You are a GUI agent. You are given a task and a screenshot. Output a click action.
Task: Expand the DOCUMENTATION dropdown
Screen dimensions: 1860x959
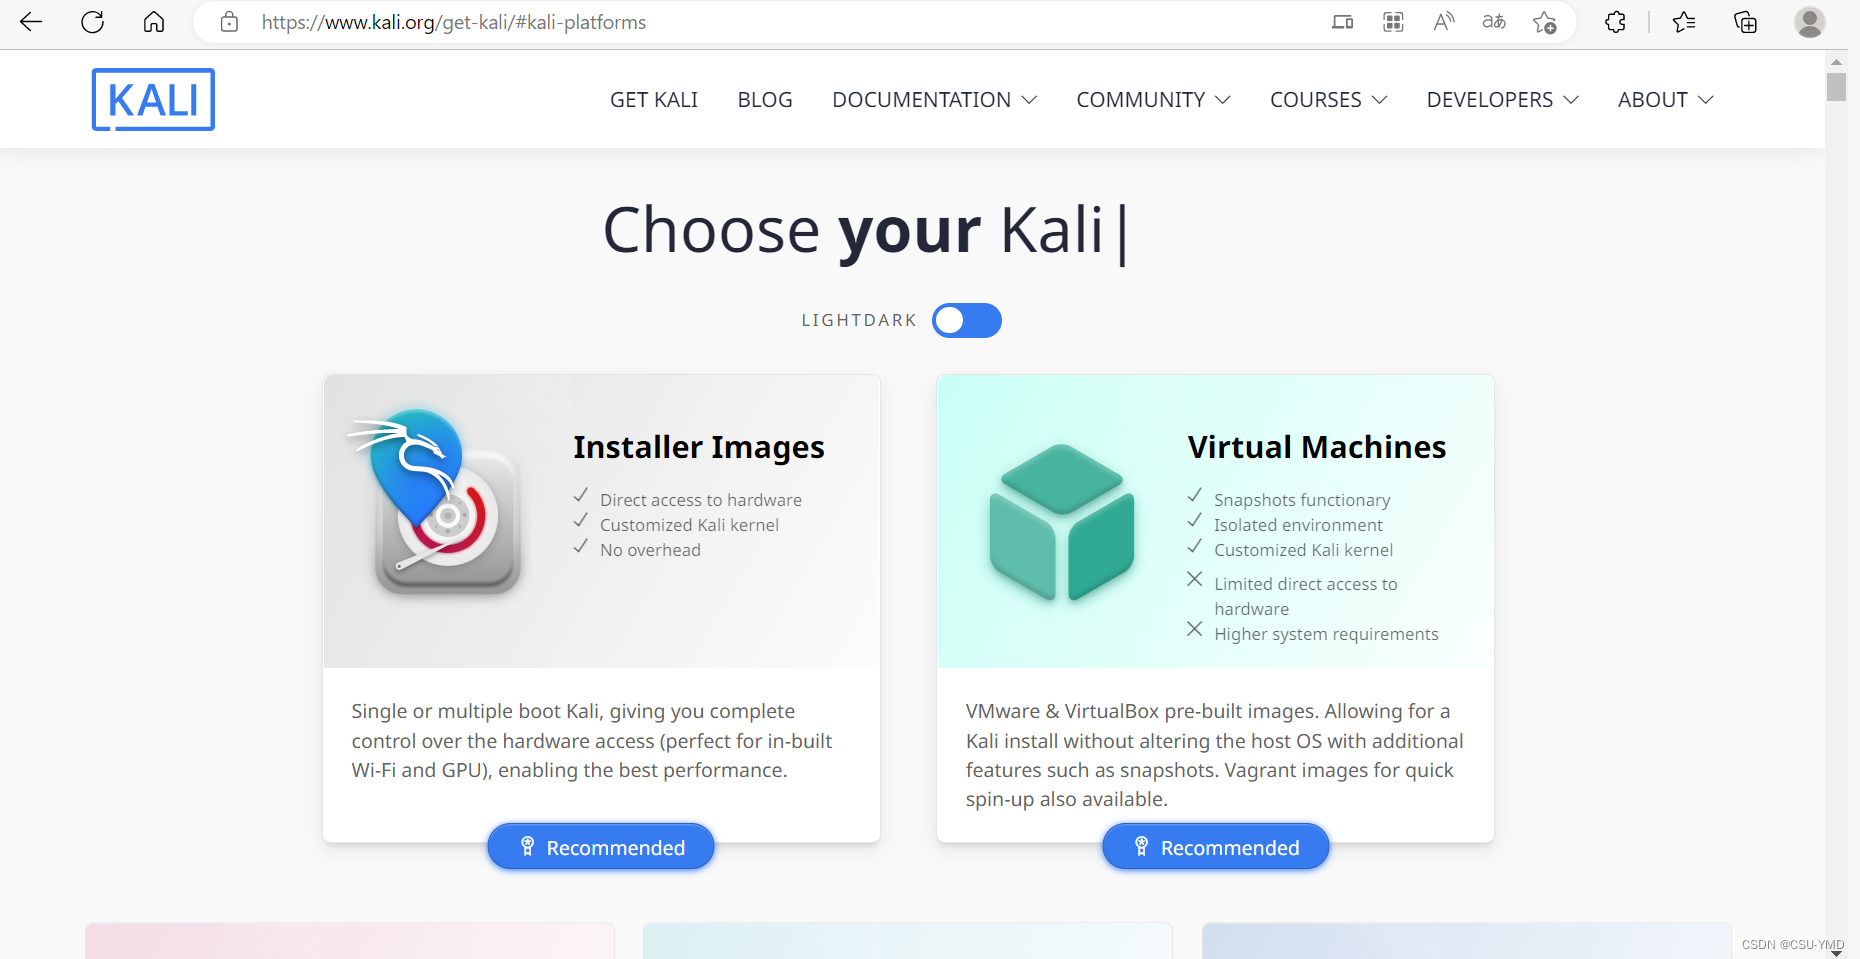(x=934, y=100)
